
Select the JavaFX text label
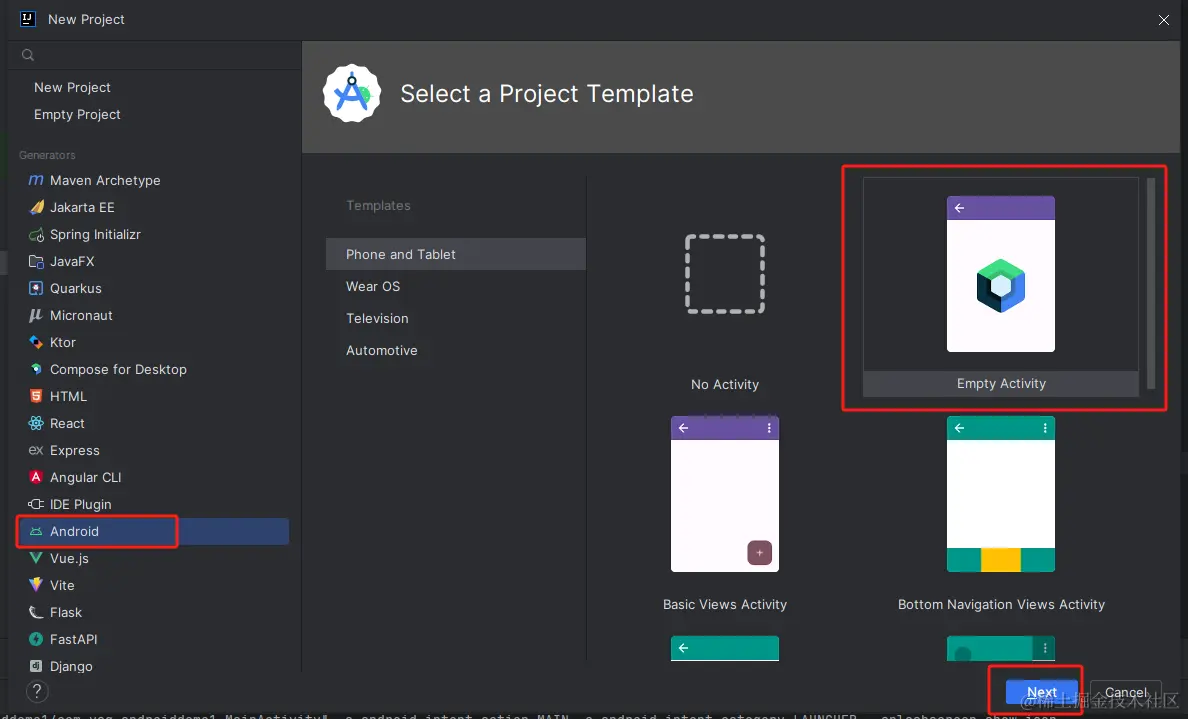pyautogui.click(x=72, y=261)
